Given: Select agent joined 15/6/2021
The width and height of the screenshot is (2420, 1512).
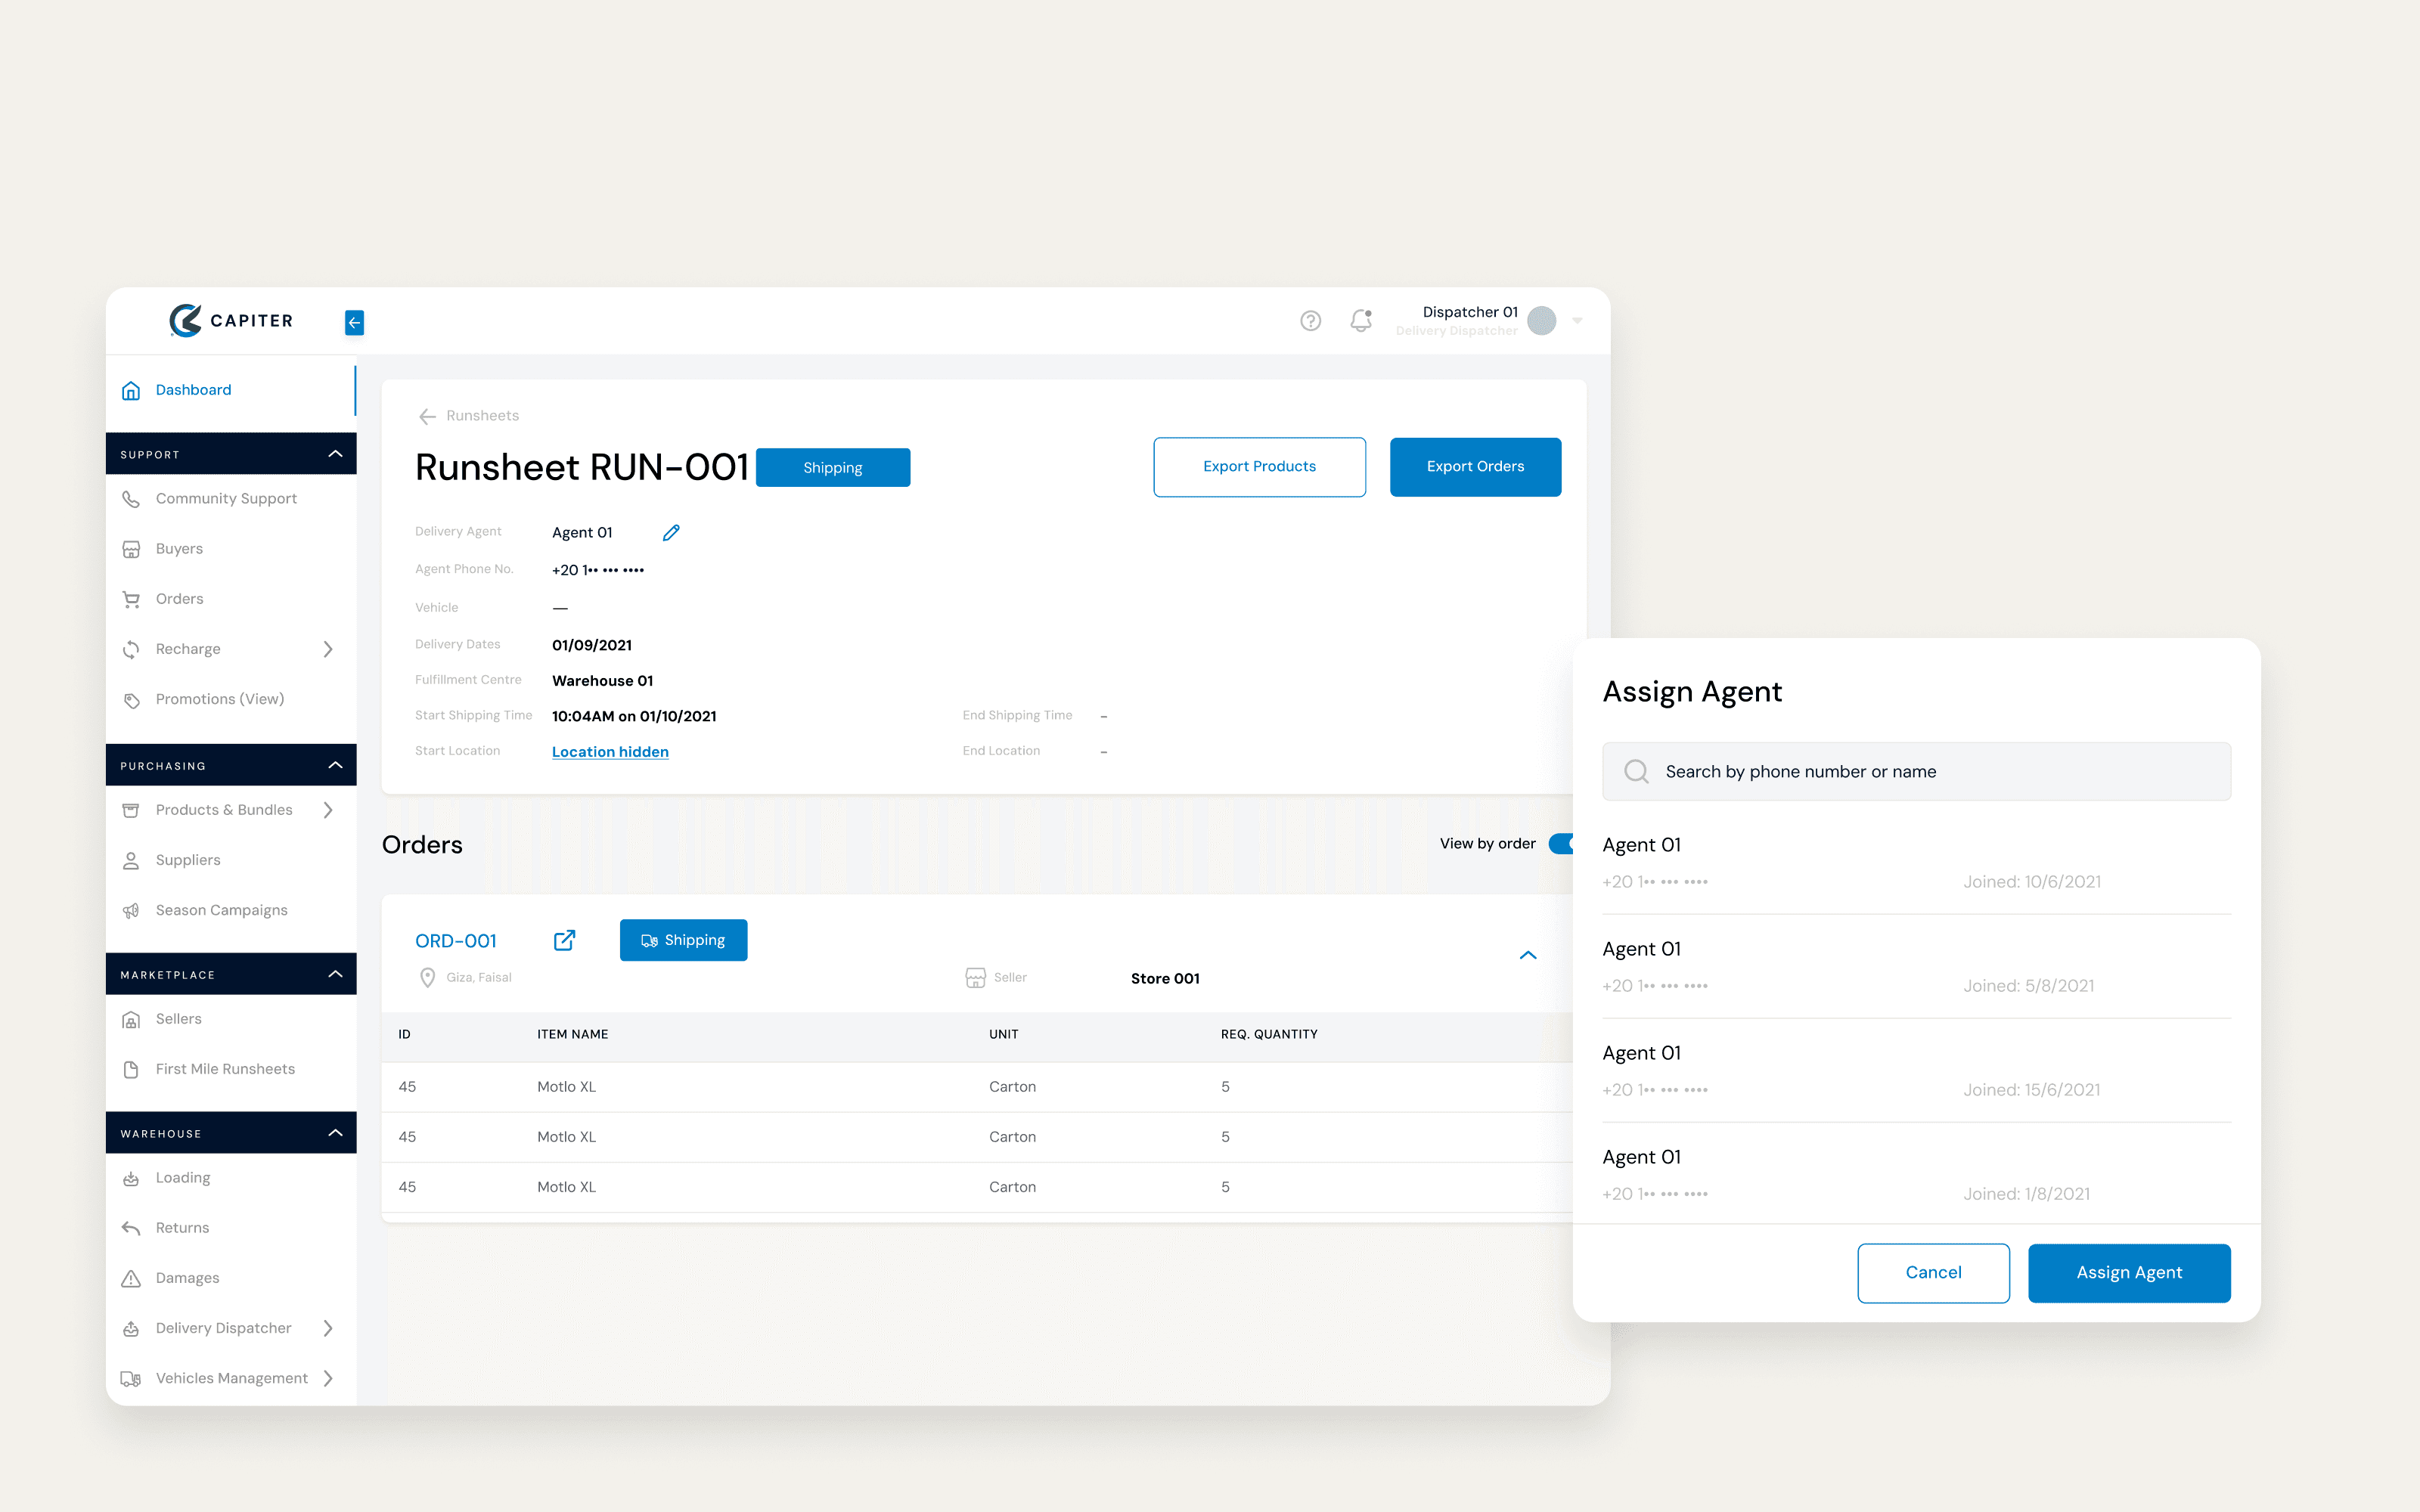Looking at the screenshot, I should (x=1916, y=1070).
